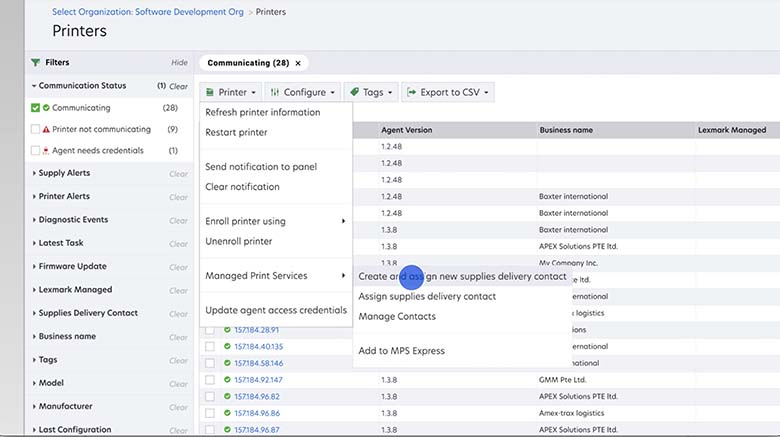Uncheck the Communicating filter checkbox
Image resolution: width=780 pixels, height=437 pixels.
pos(35,108)
